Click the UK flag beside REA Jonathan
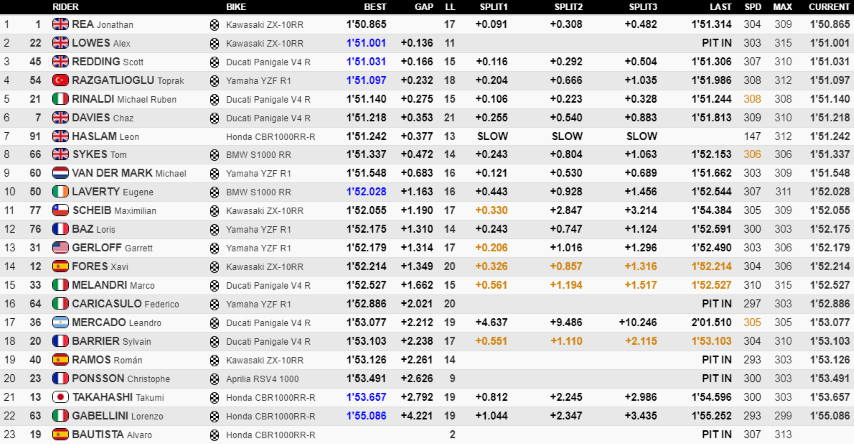Screen dimensions: 854x444 60,24
